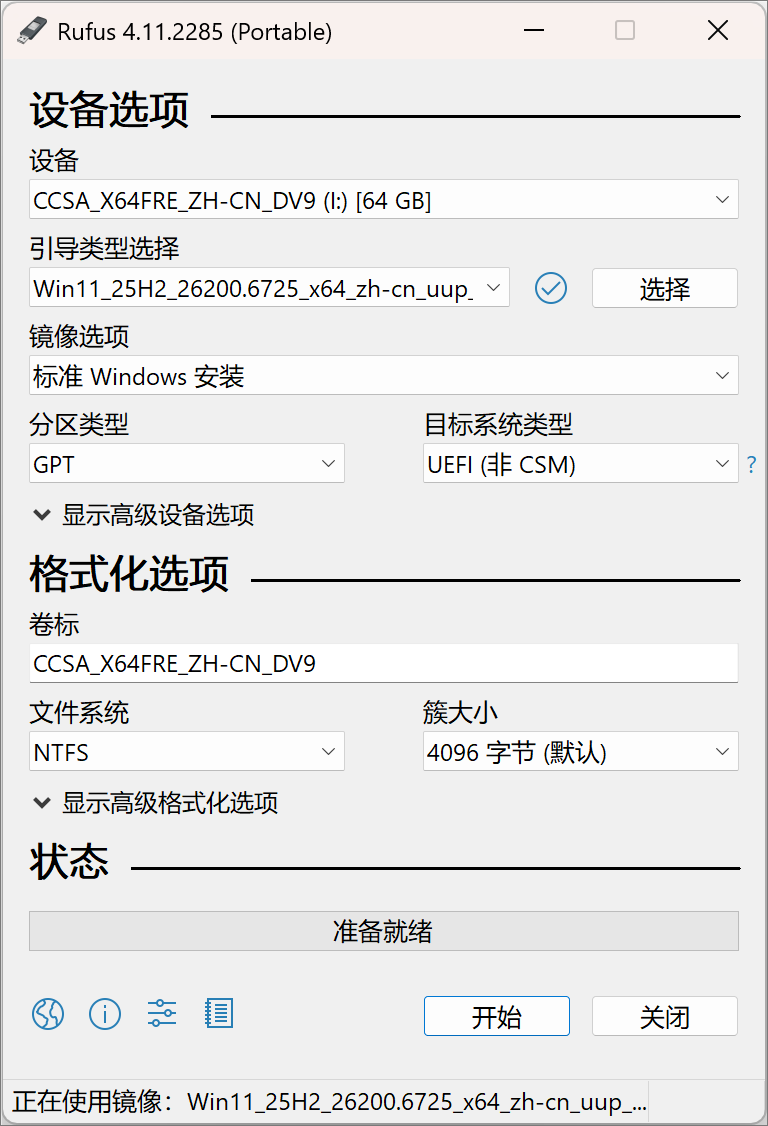This screenshot has width=768, height=1126.
Task: Open the image option dropdown
Action: tap(383, 376)
